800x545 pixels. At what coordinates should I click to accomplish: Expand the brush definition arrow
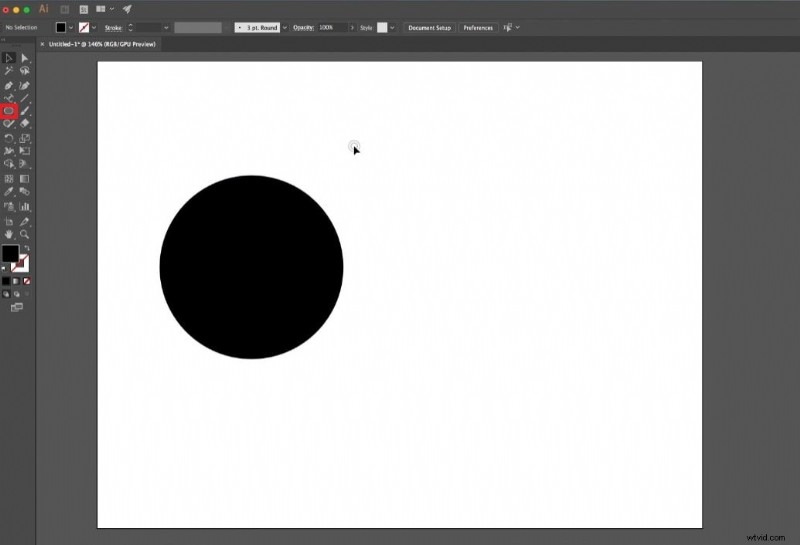pyautogui.click(x=285, y=28)
